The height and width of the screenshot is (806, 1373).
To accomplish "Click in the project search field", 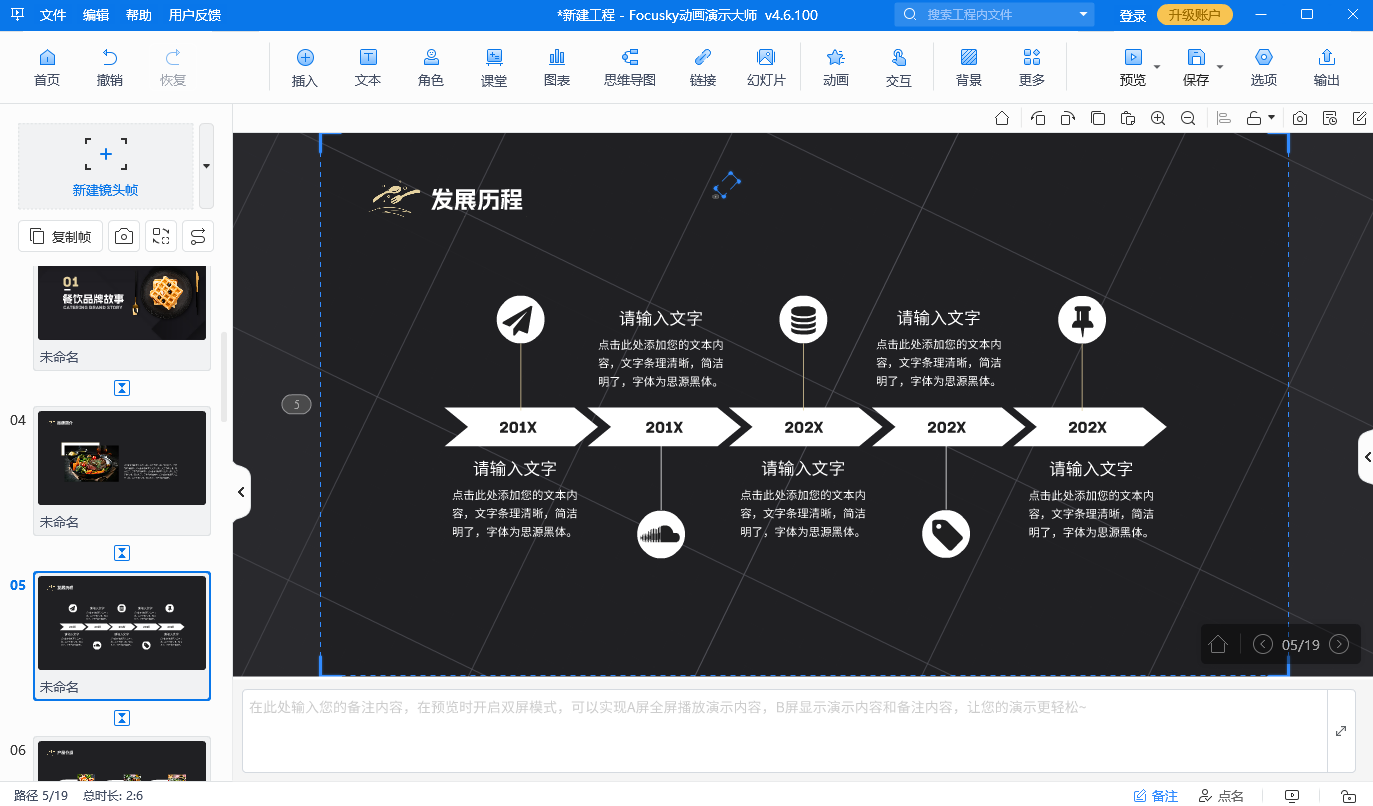I will tap(995, 15).
